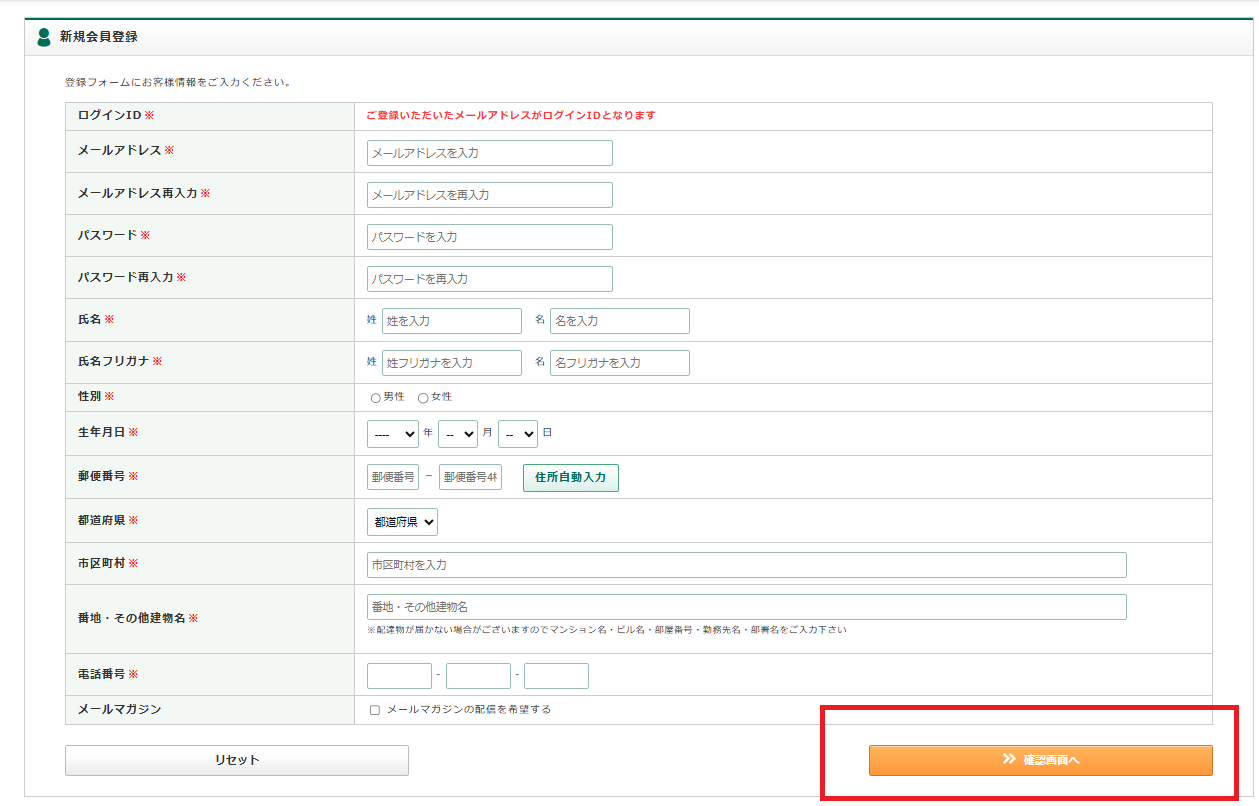Image resolution: width=1259 pixels, height=806 pixels.
Task: Click the 姓 family name field
Action: coord(451,321)
